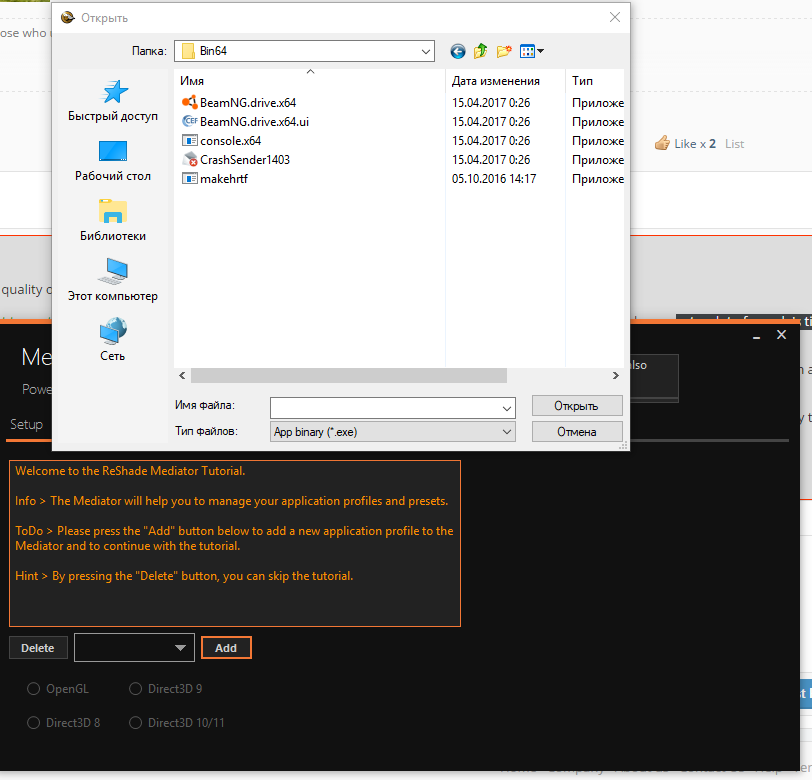Select the console.x64 file icon
Screen dimensions: 812x780
[190, 140]
